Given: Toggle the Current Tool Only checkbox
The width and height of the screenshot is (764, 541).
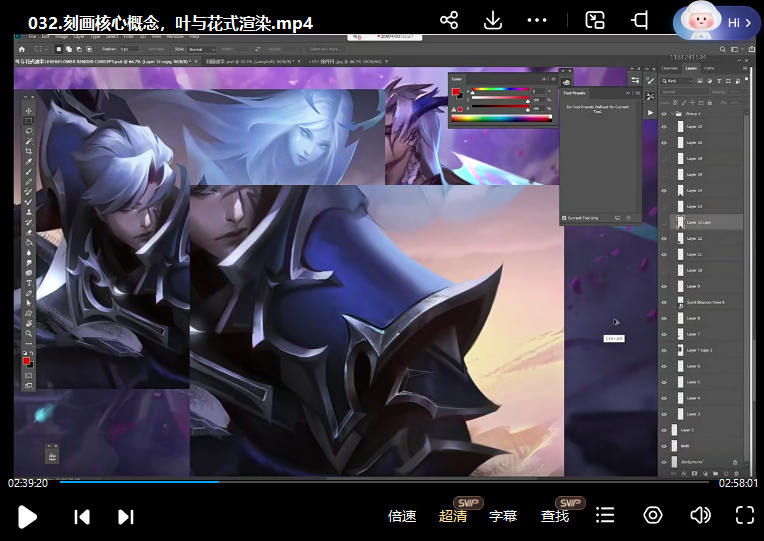Looking at the screenshot, I should tap(566, 217).
